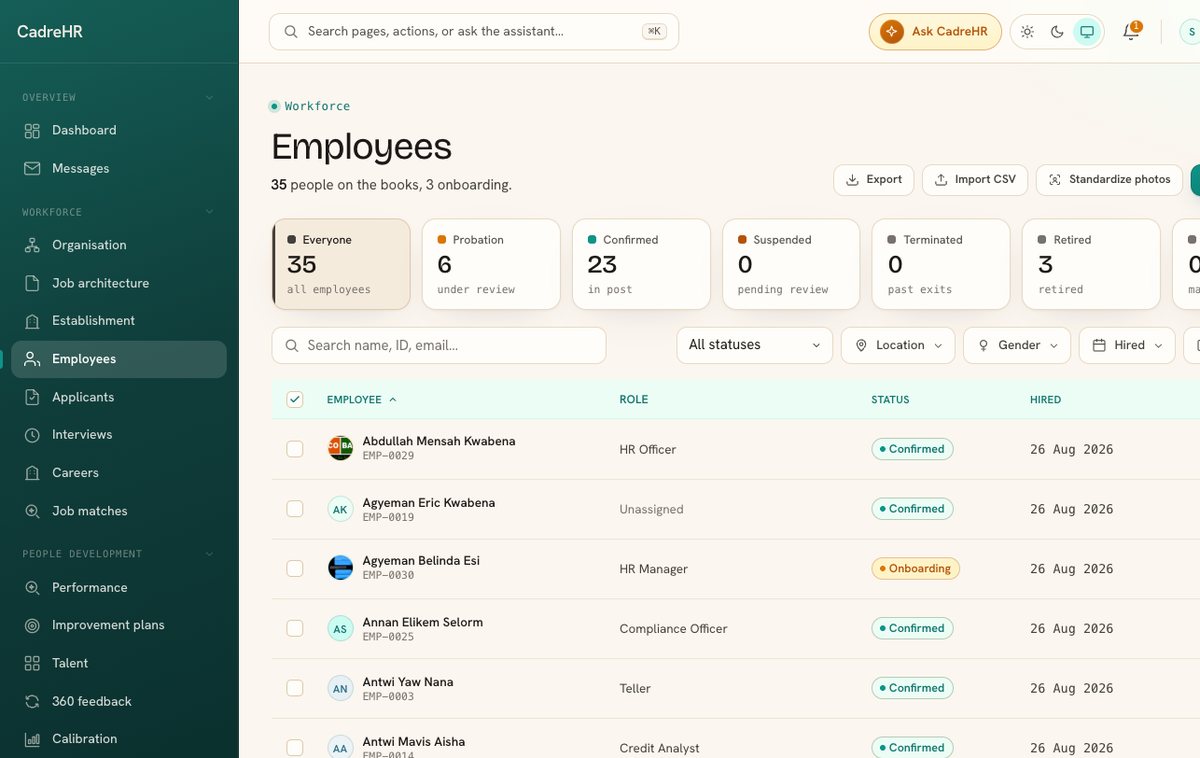The height and width of the screenshot is (758, 1200).
Task: Switch to light theme sun icon
Action: [1027, 32]
